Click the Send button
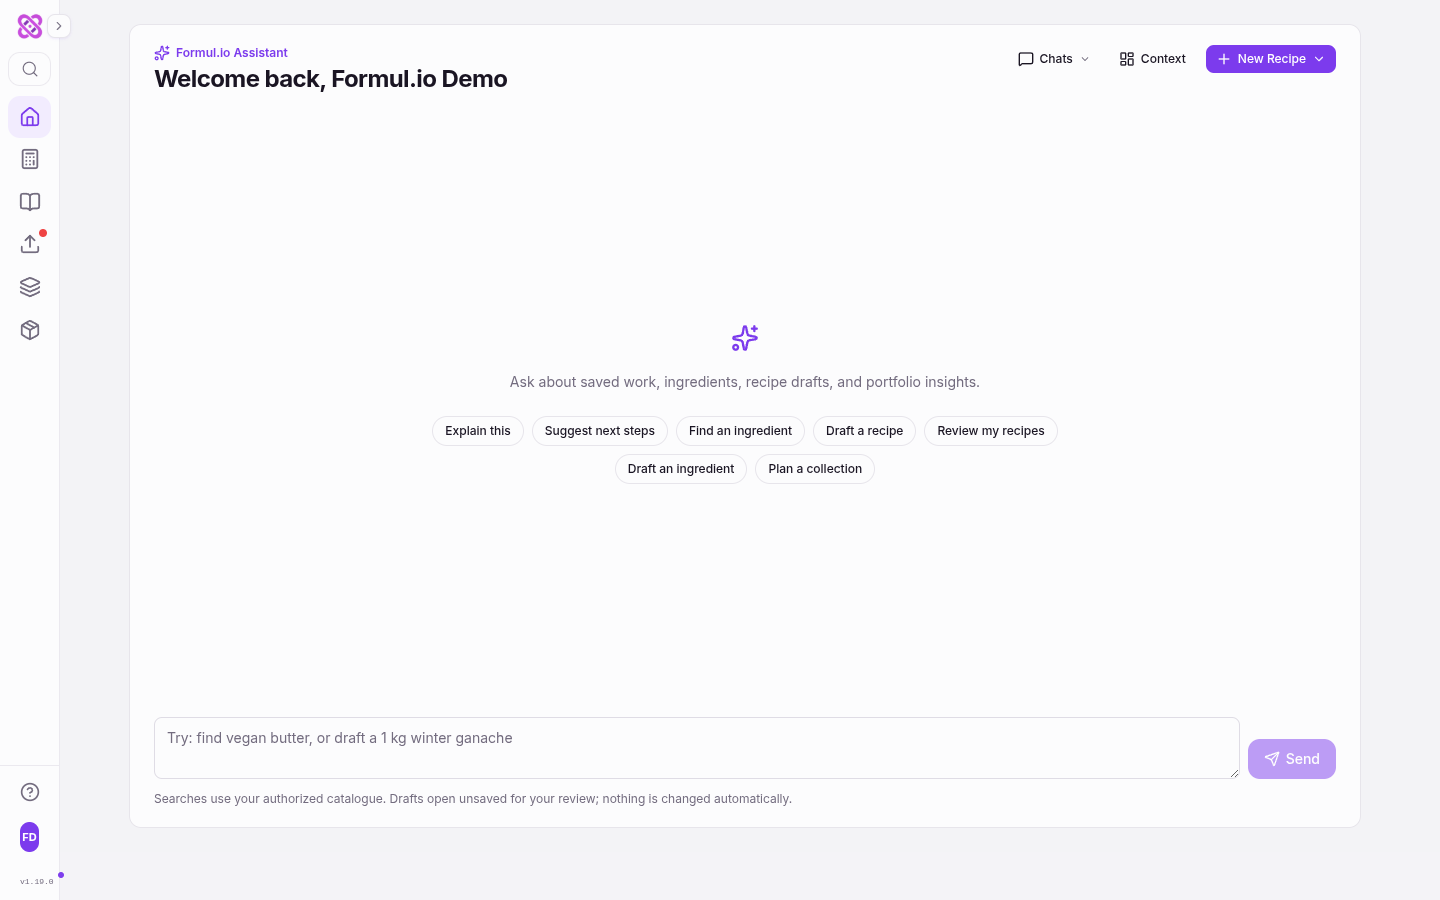The height and width of the screenshot is (900, 1440). (x=1292, y=759)
